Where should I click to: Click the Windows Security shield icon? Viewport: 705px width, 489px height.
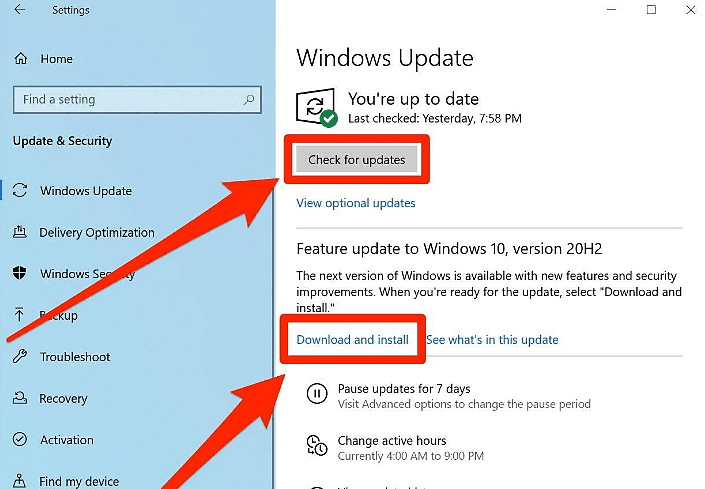[x=19, y=273]
